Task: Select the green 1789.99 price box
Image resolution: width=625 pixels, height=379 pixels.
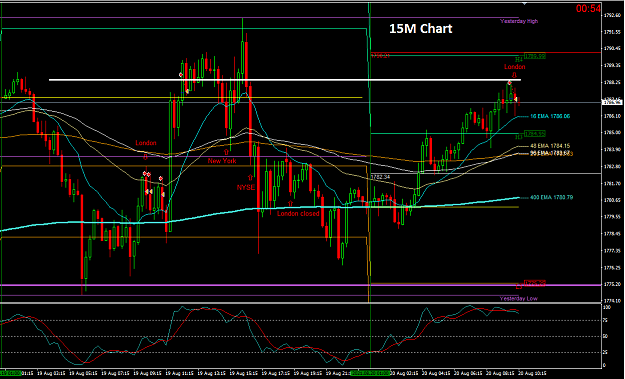Action: click(x=535, y=56)
